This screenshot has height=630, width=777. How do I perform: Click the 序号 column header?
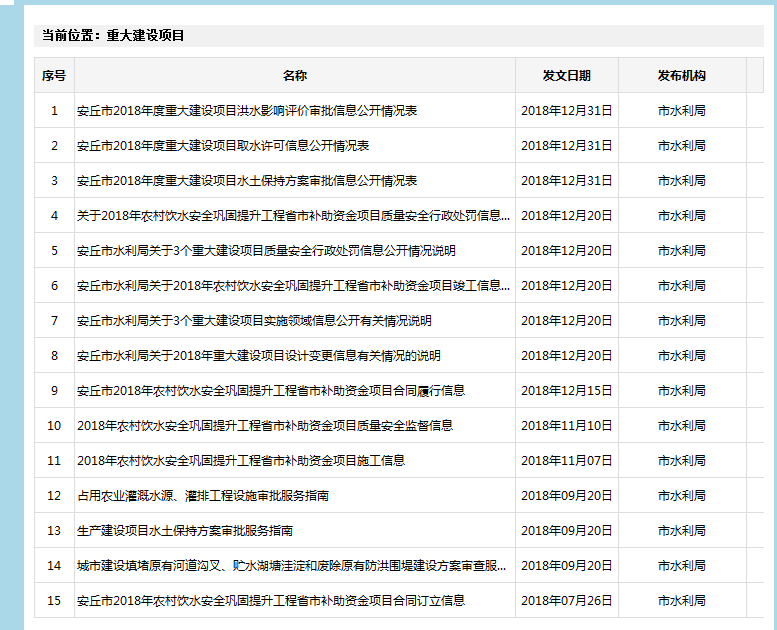click(54, 75)
